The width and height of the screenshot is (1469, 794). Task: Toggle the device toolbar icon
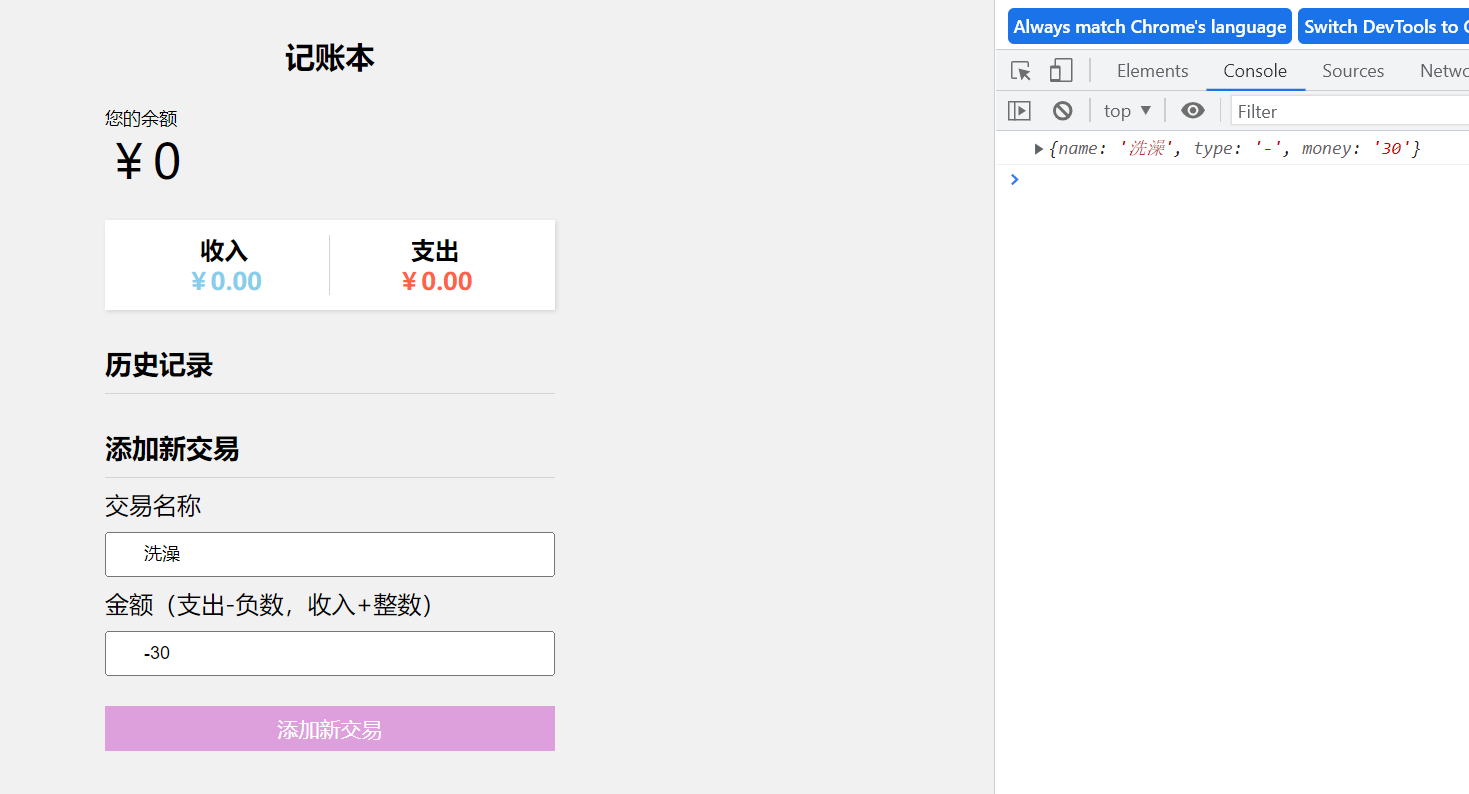click(1061, 71)
